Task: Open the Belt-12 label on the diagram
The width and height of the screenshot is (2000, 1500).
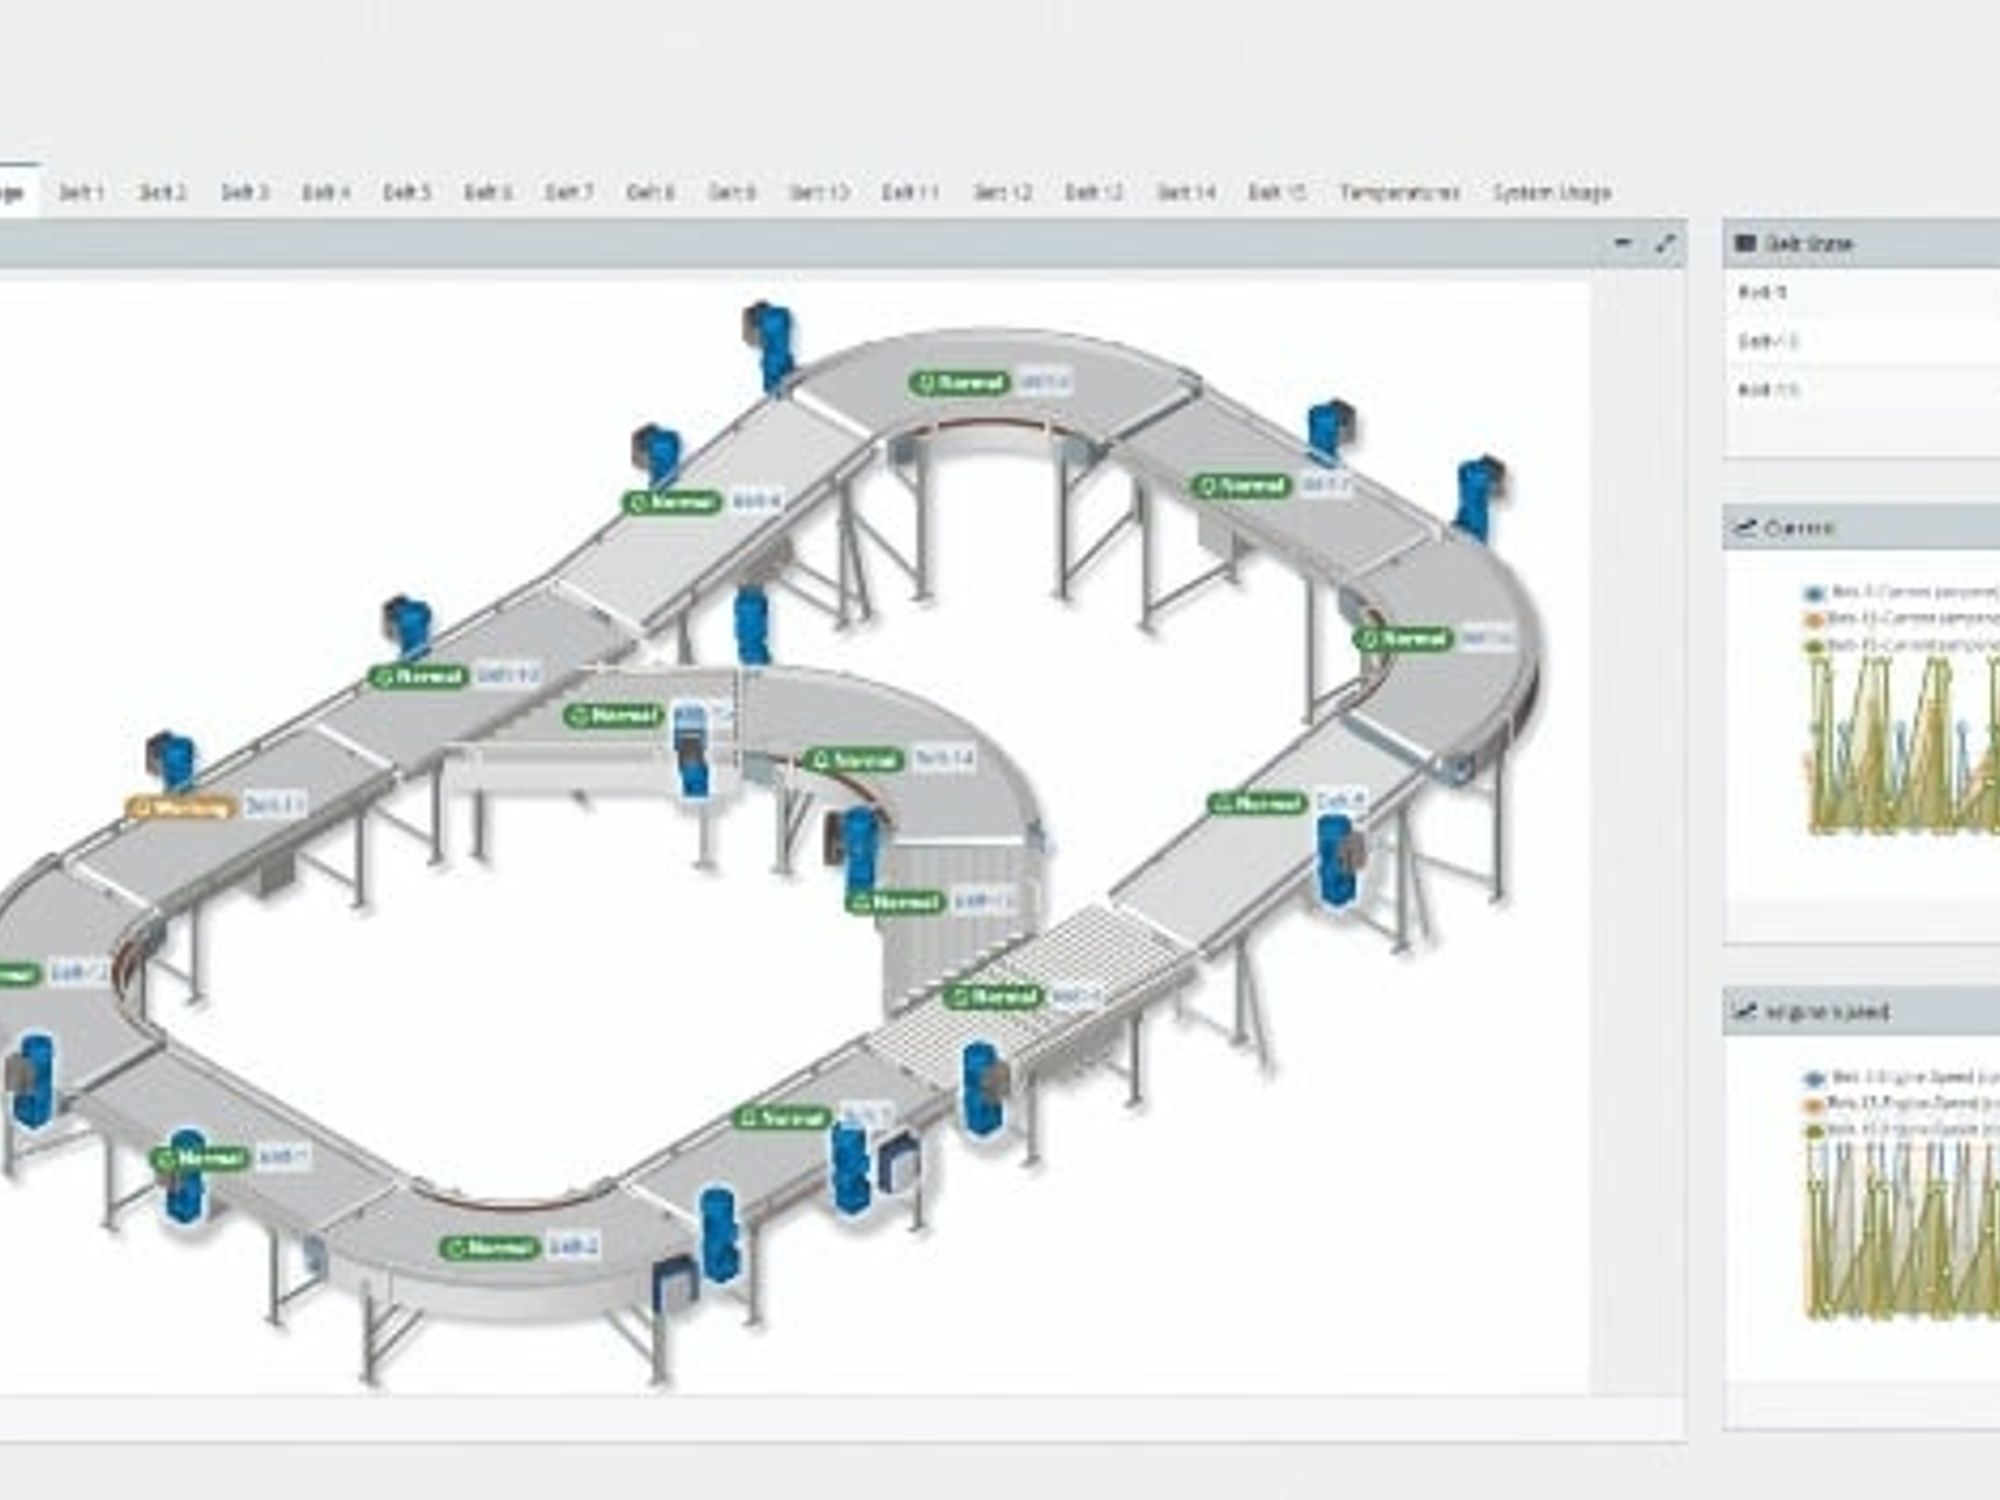Action: (x=508, y=676)
